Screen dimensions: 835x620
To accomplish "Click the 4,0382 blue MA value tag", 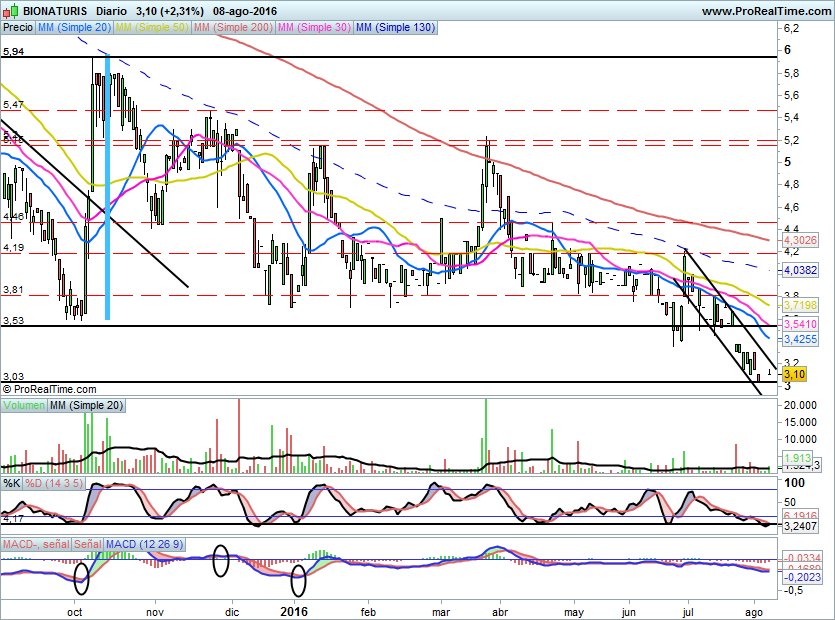I will [800, 270].
